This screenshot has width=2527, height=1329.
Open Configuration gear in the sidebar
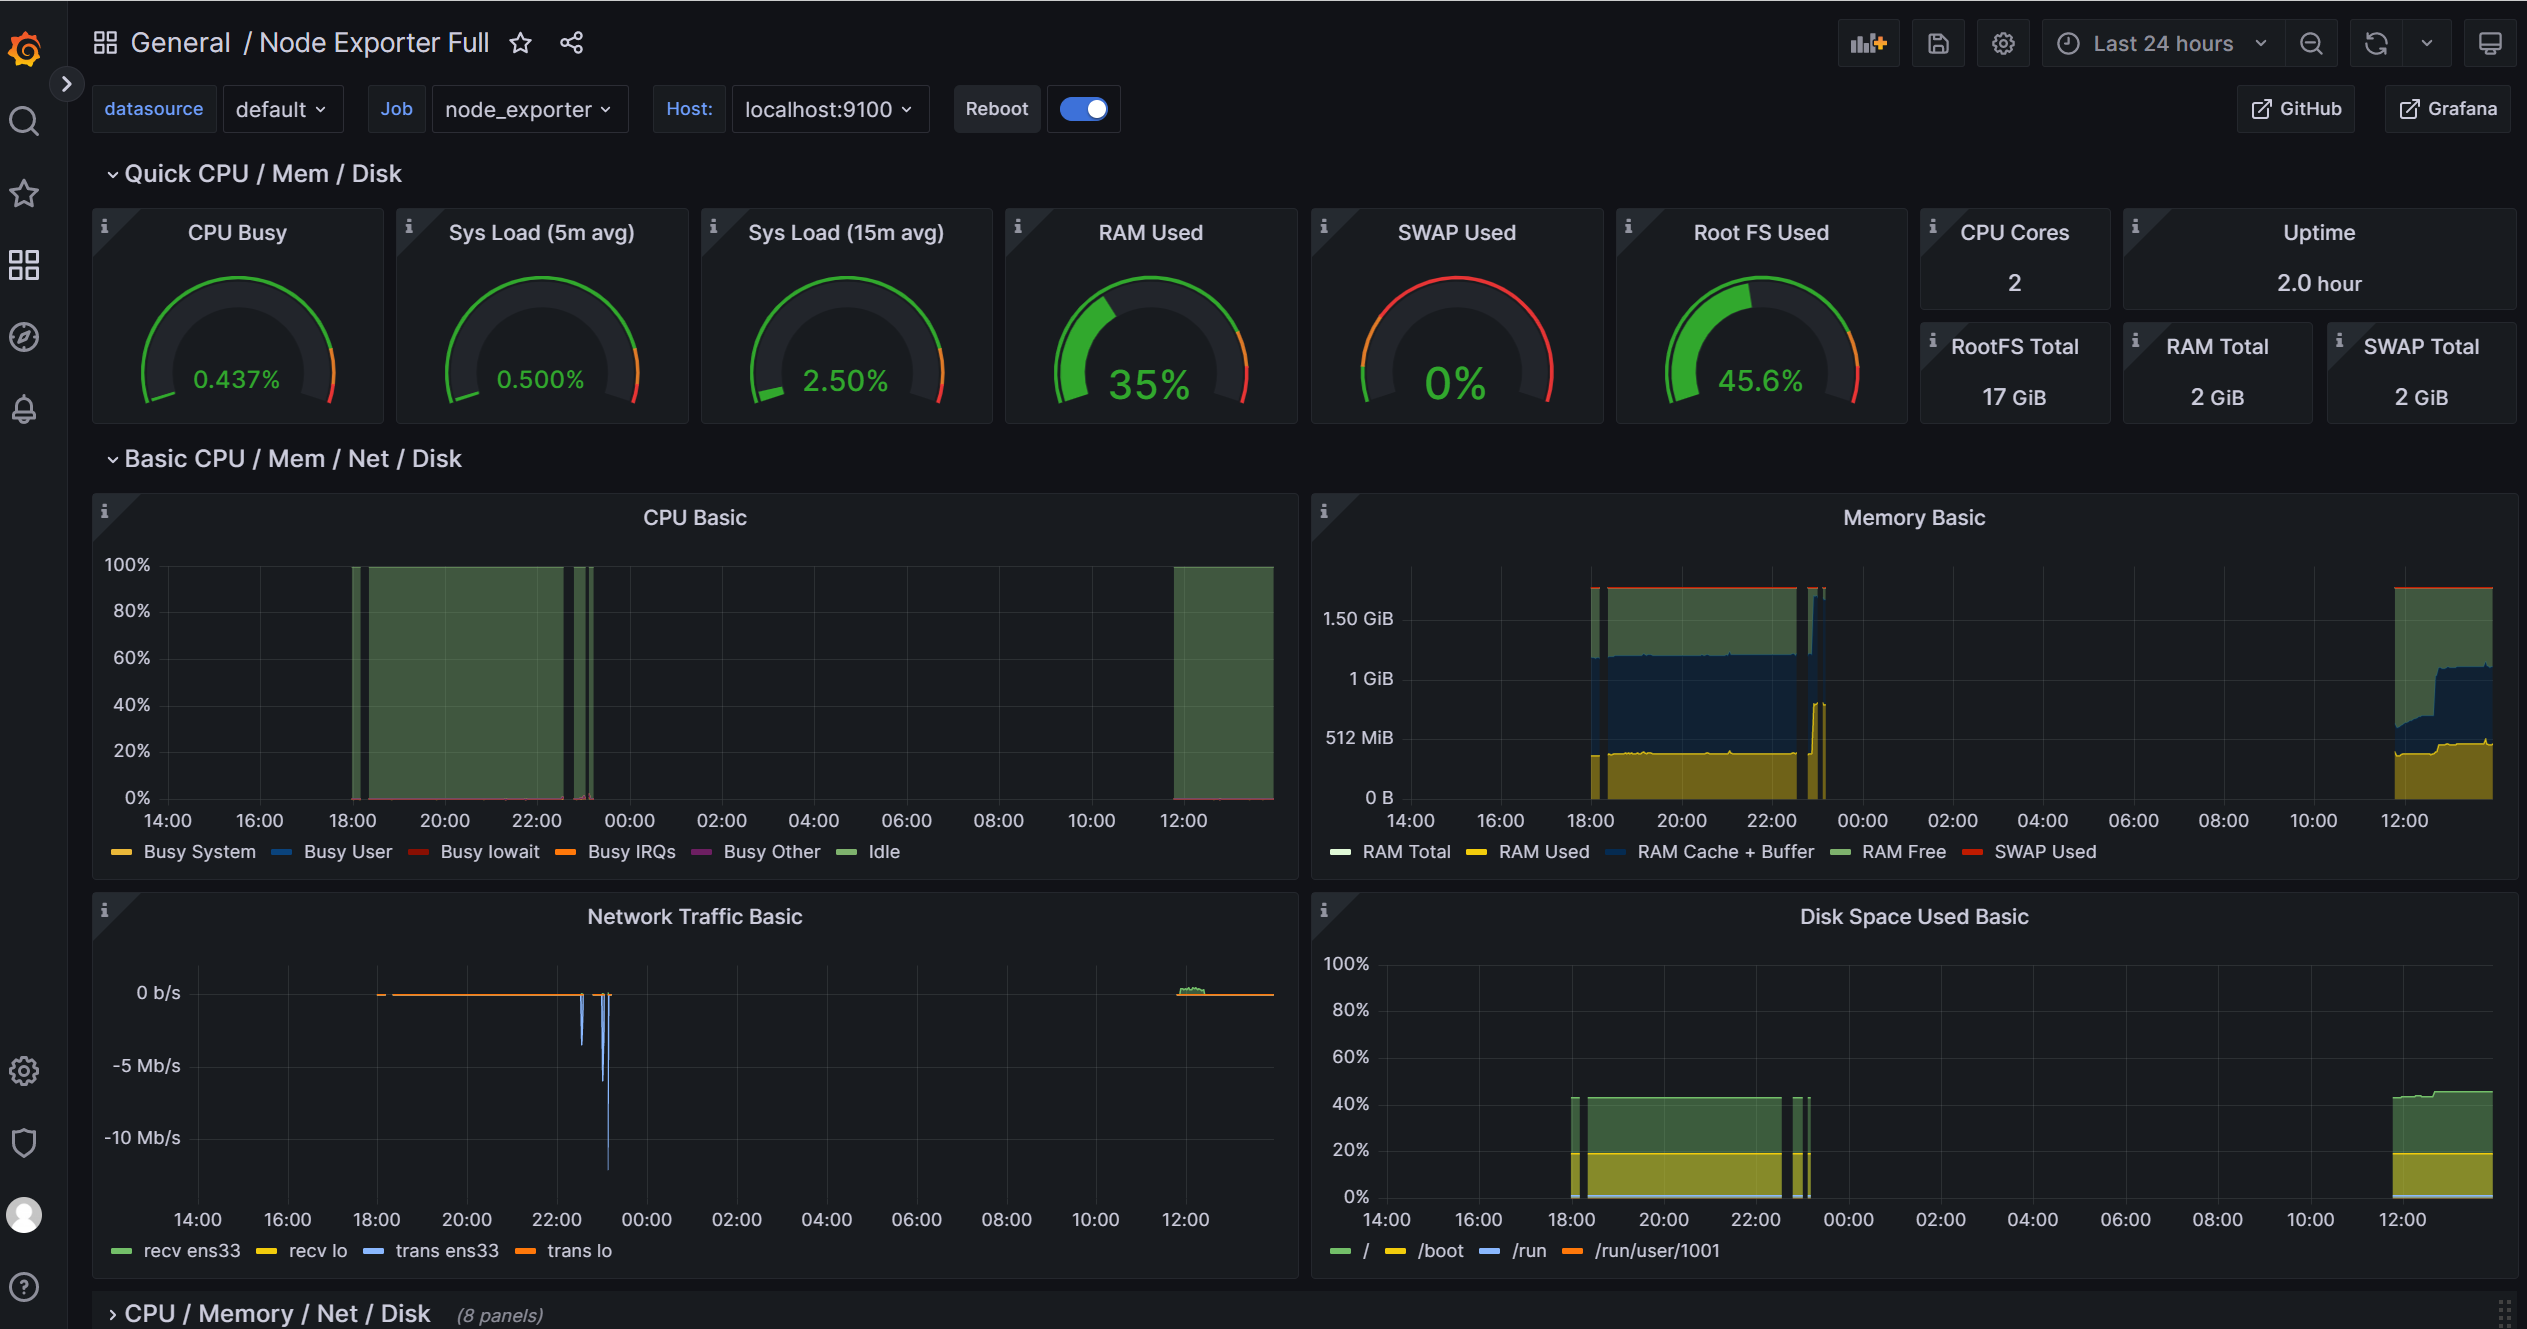[24, 1071]
